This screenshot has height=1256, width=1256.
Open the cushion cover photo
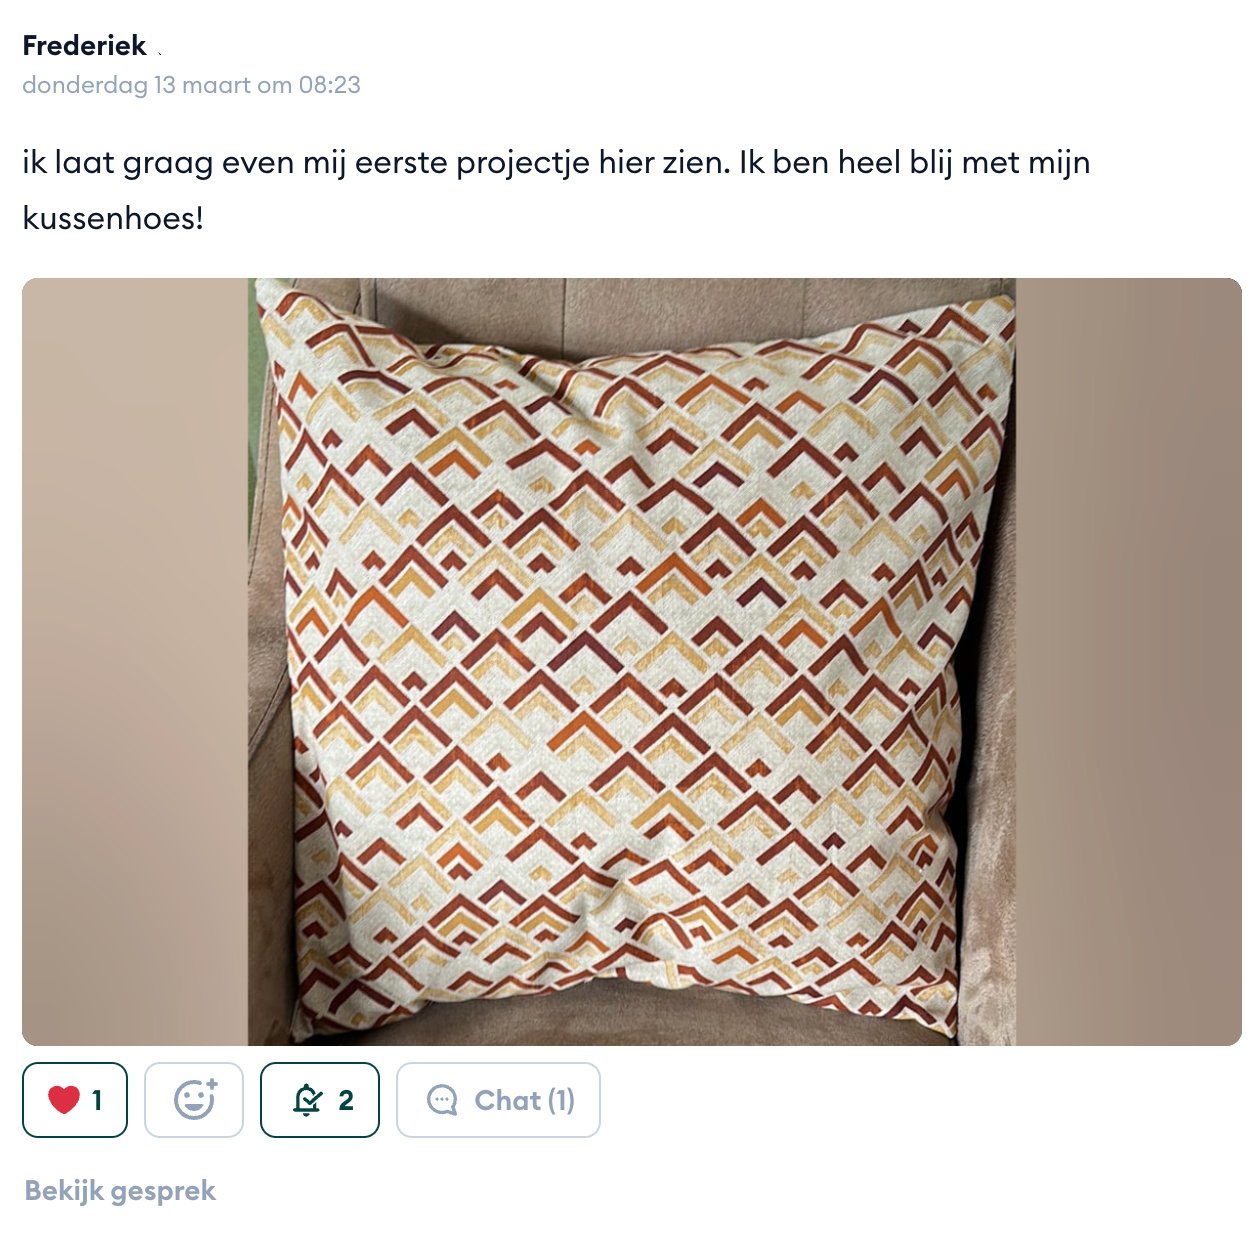(632, 662)
